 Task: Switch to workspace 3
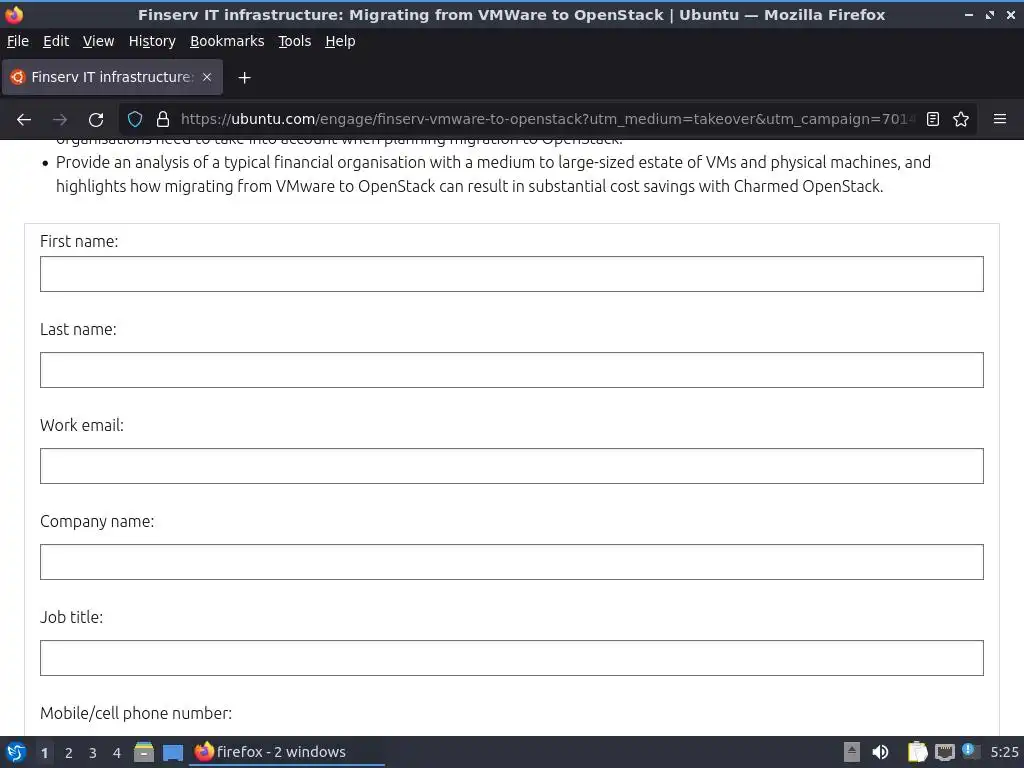tap(93, 753)
